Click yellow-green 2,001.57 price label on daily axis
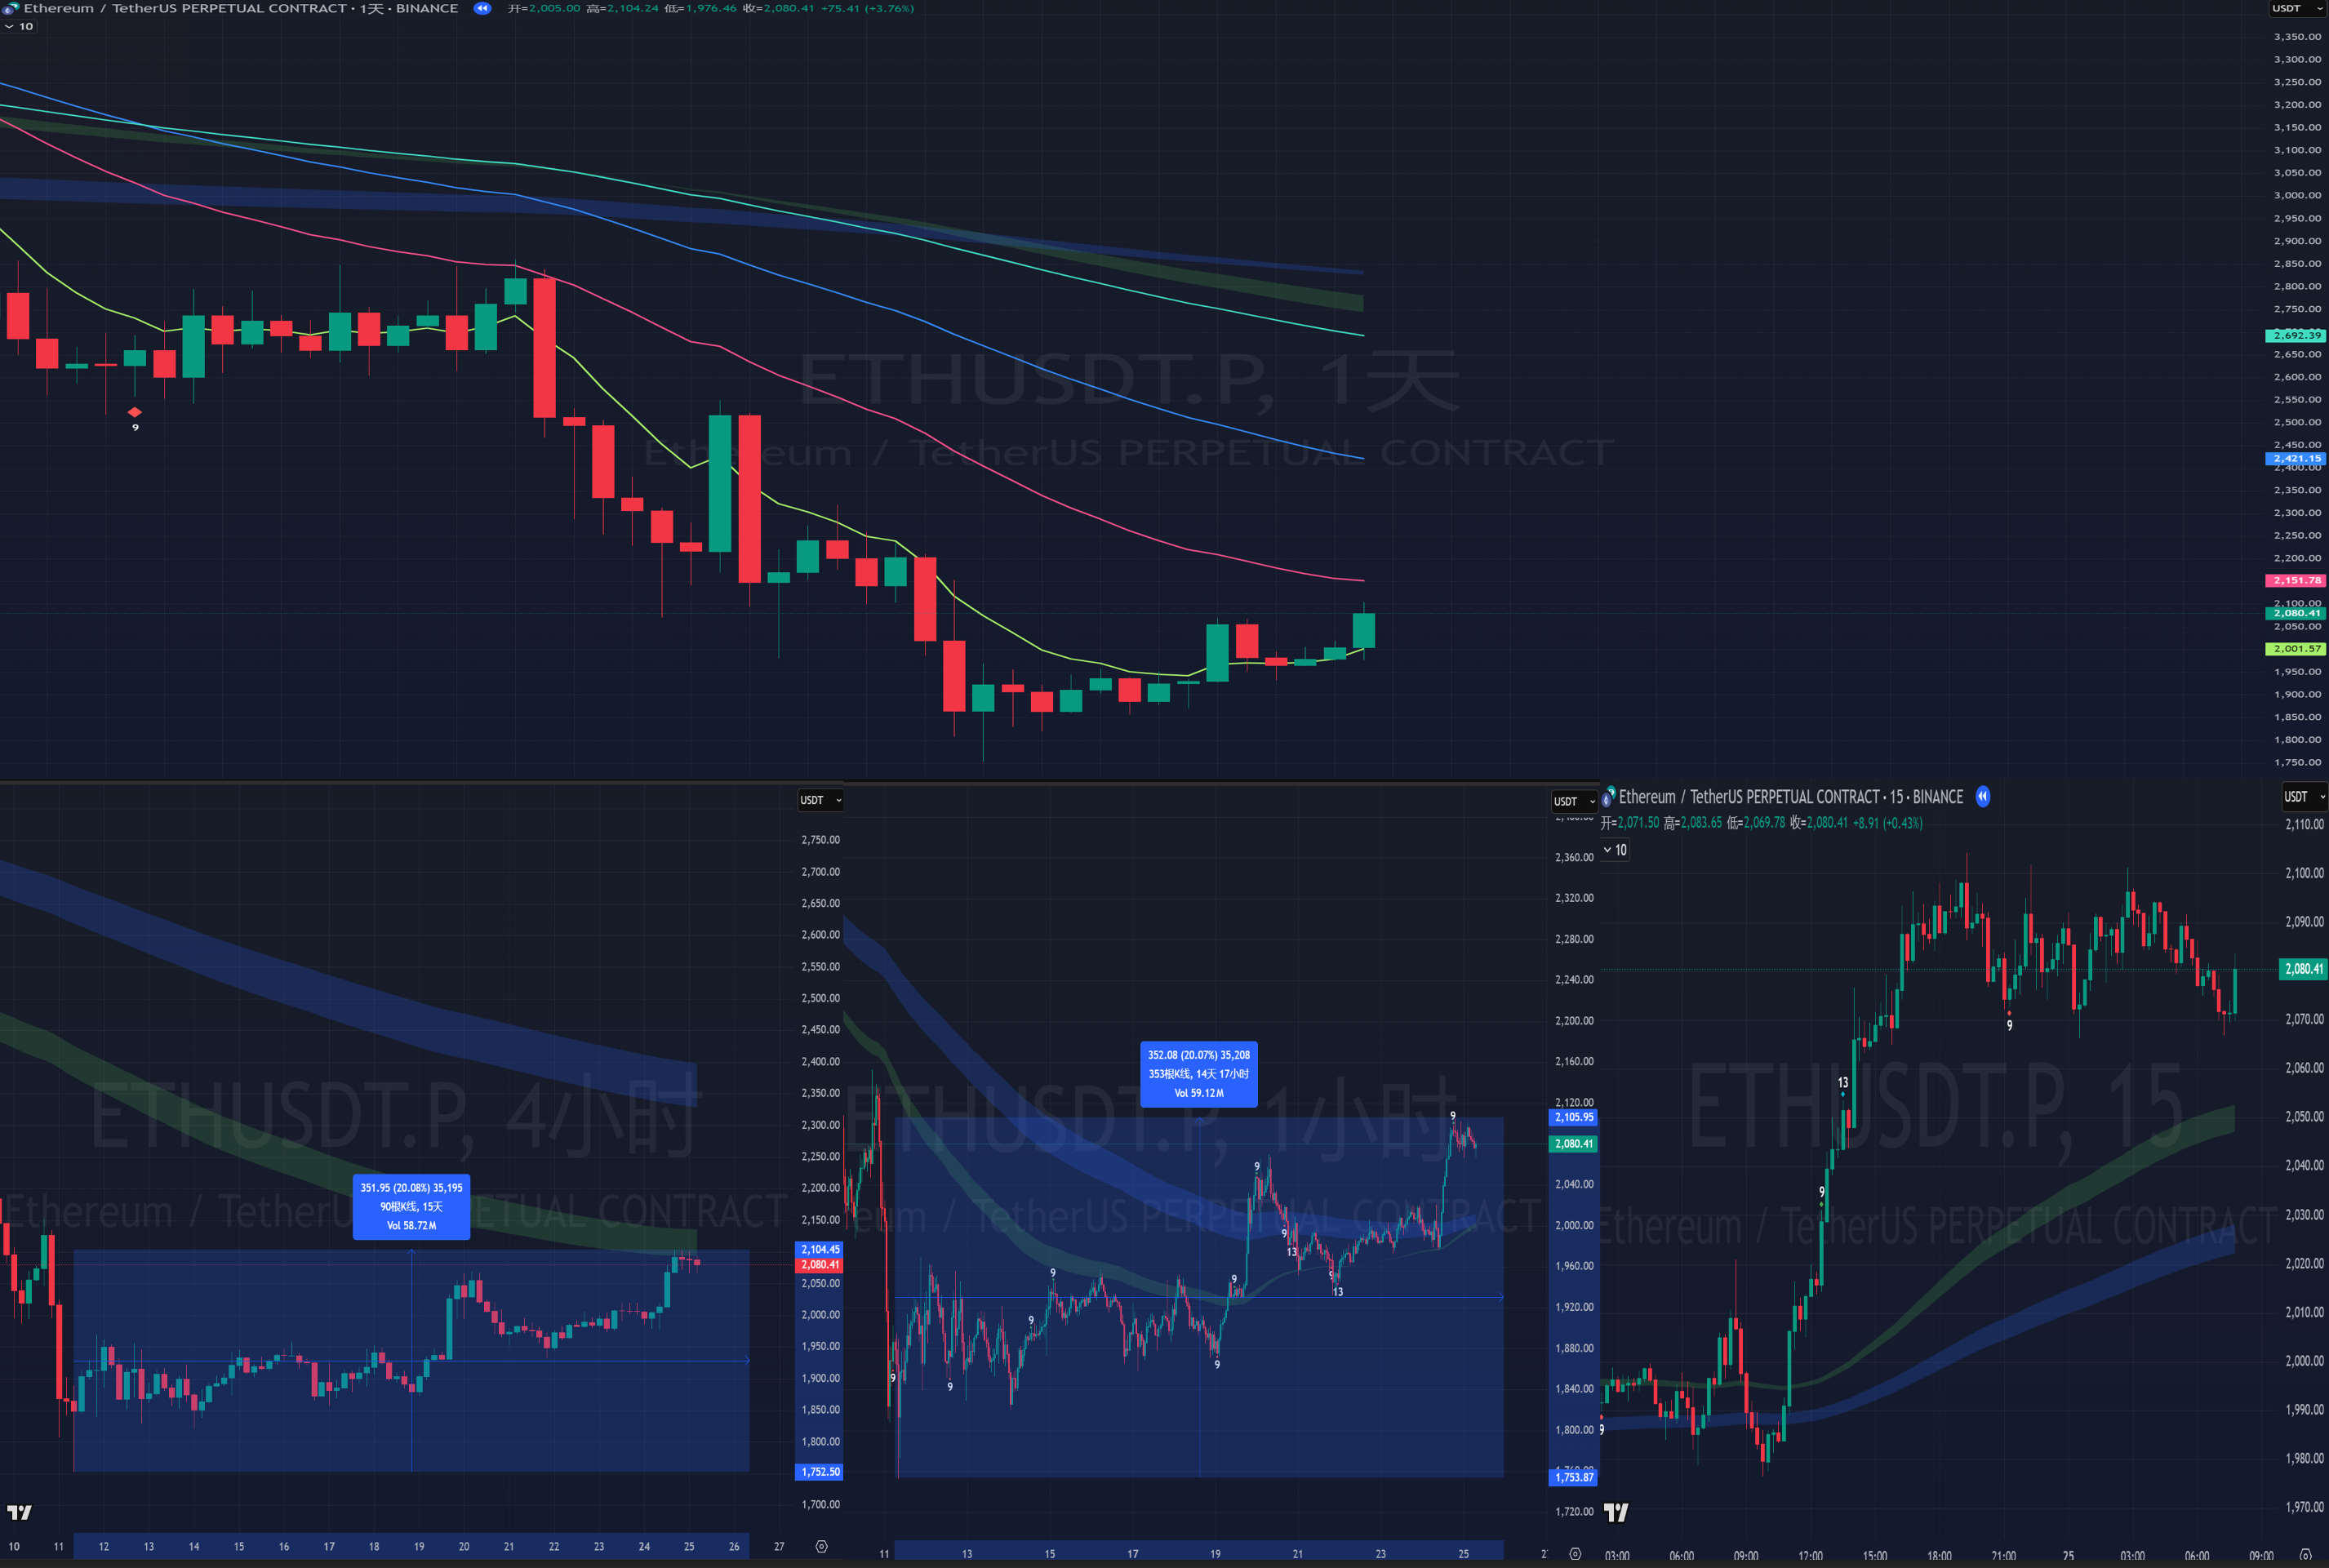Viewport: 2329px width, 1568px height. 2296,648
